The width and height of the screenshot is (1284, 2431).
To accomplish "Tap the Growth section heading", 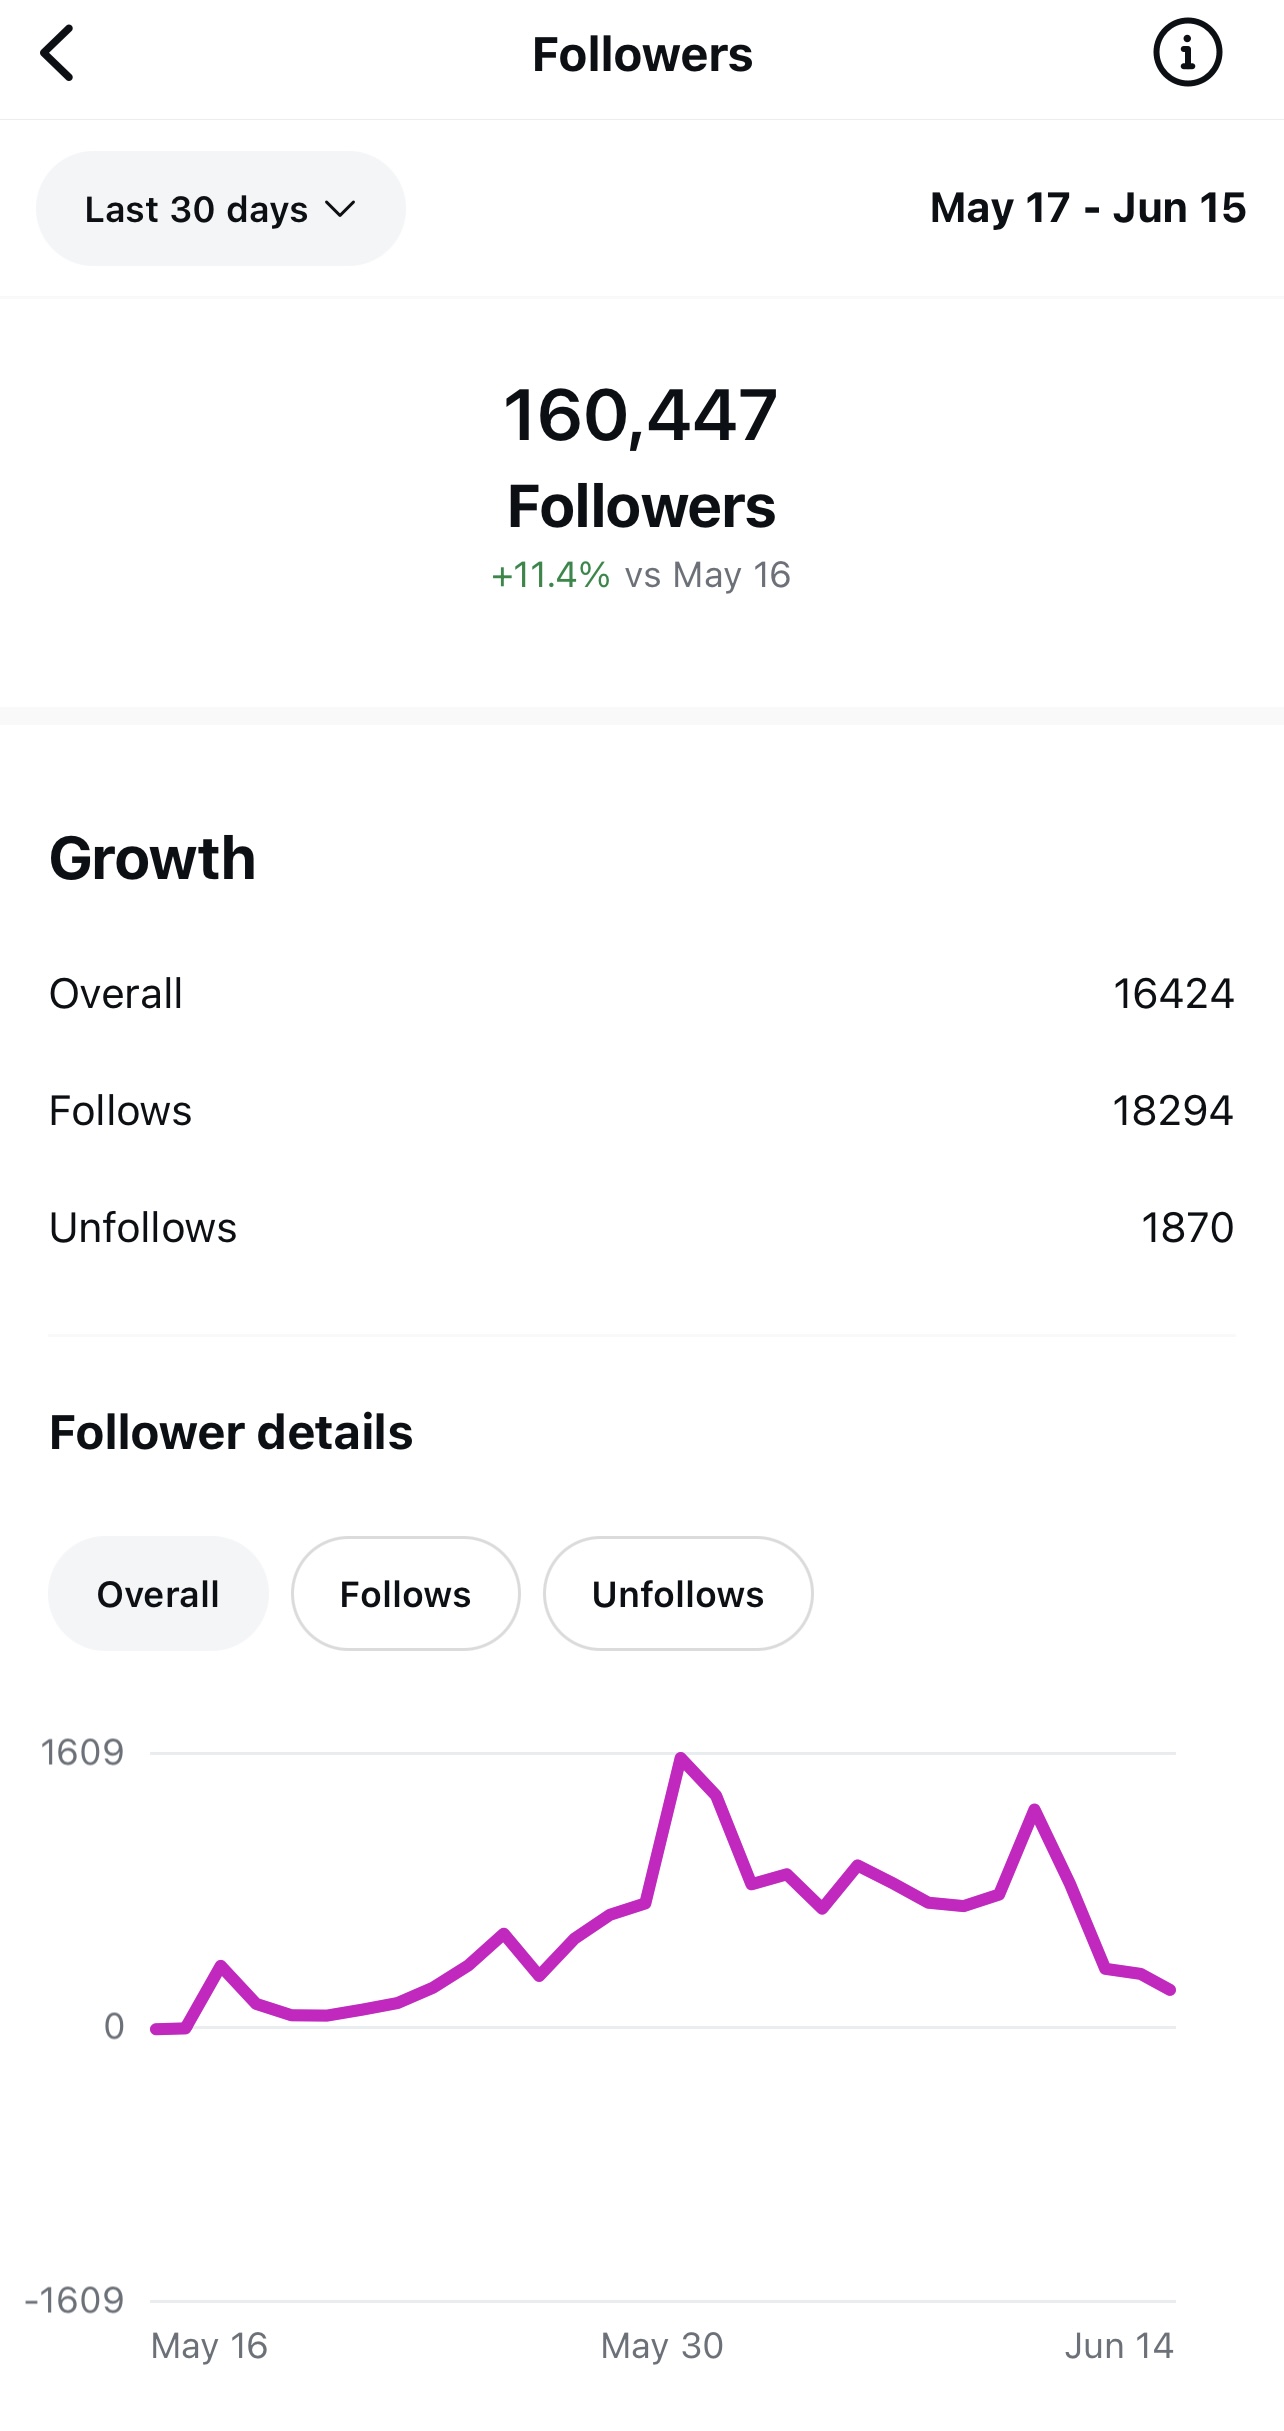I will click(x=153, y=858).
